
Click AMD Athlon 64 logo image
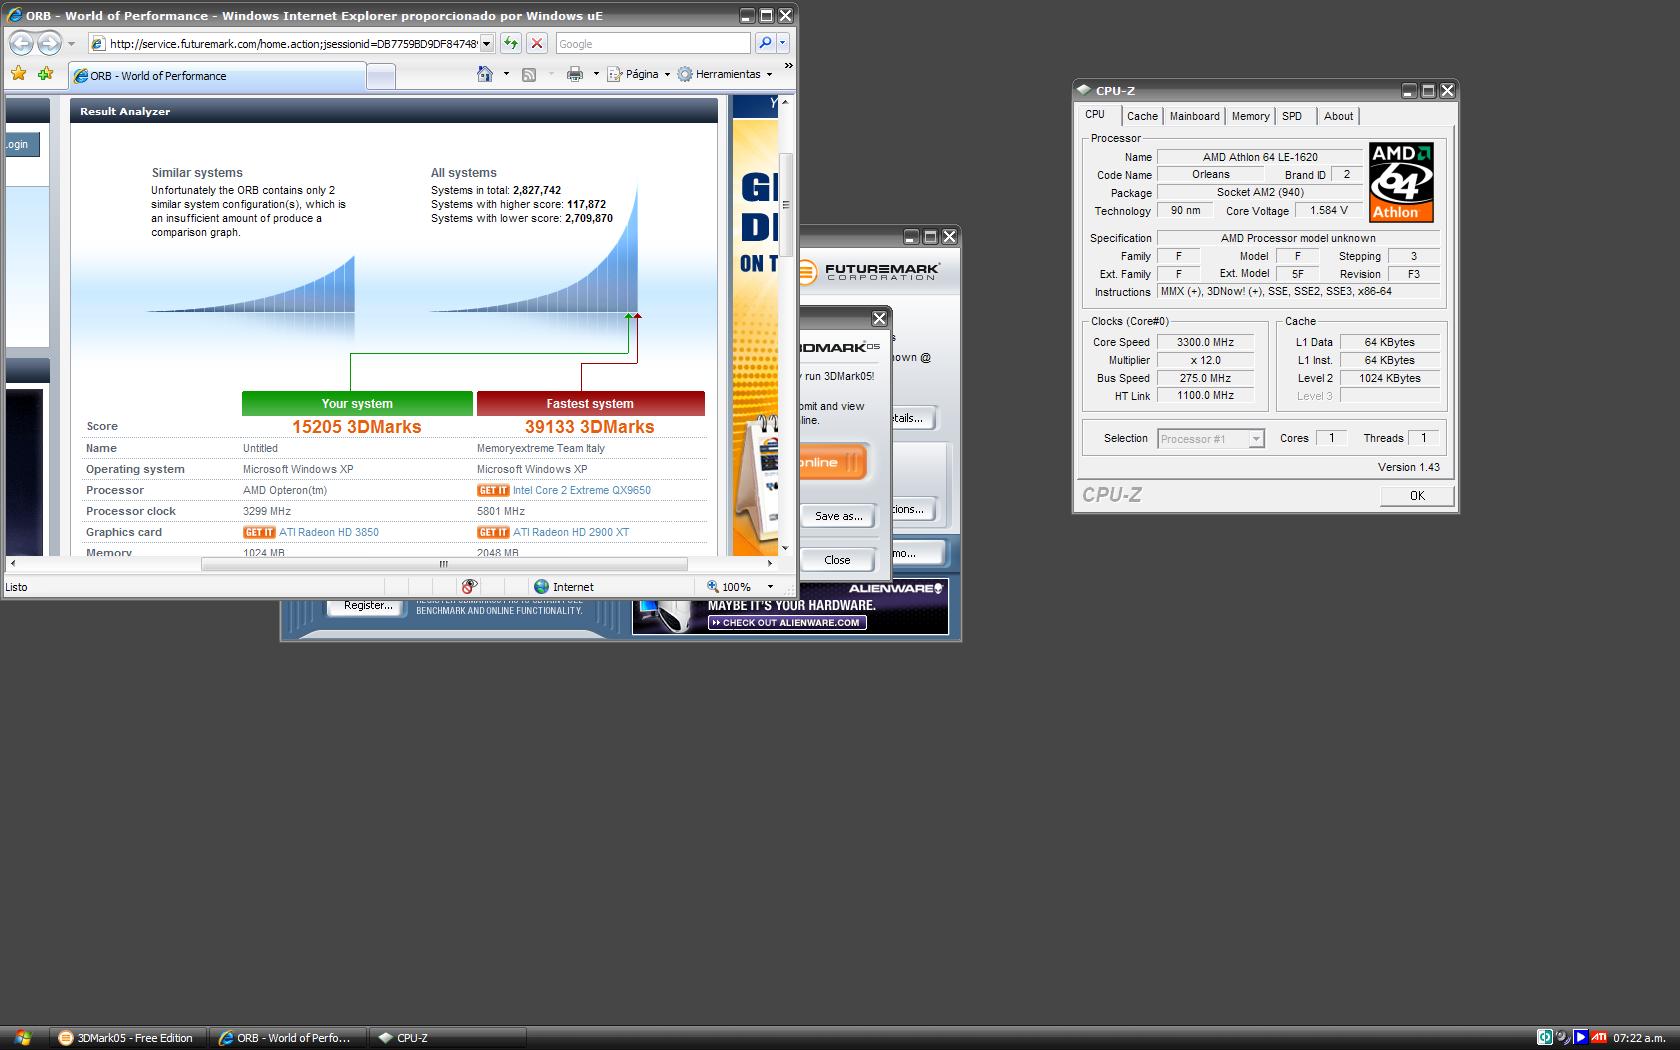(1401, 181)
